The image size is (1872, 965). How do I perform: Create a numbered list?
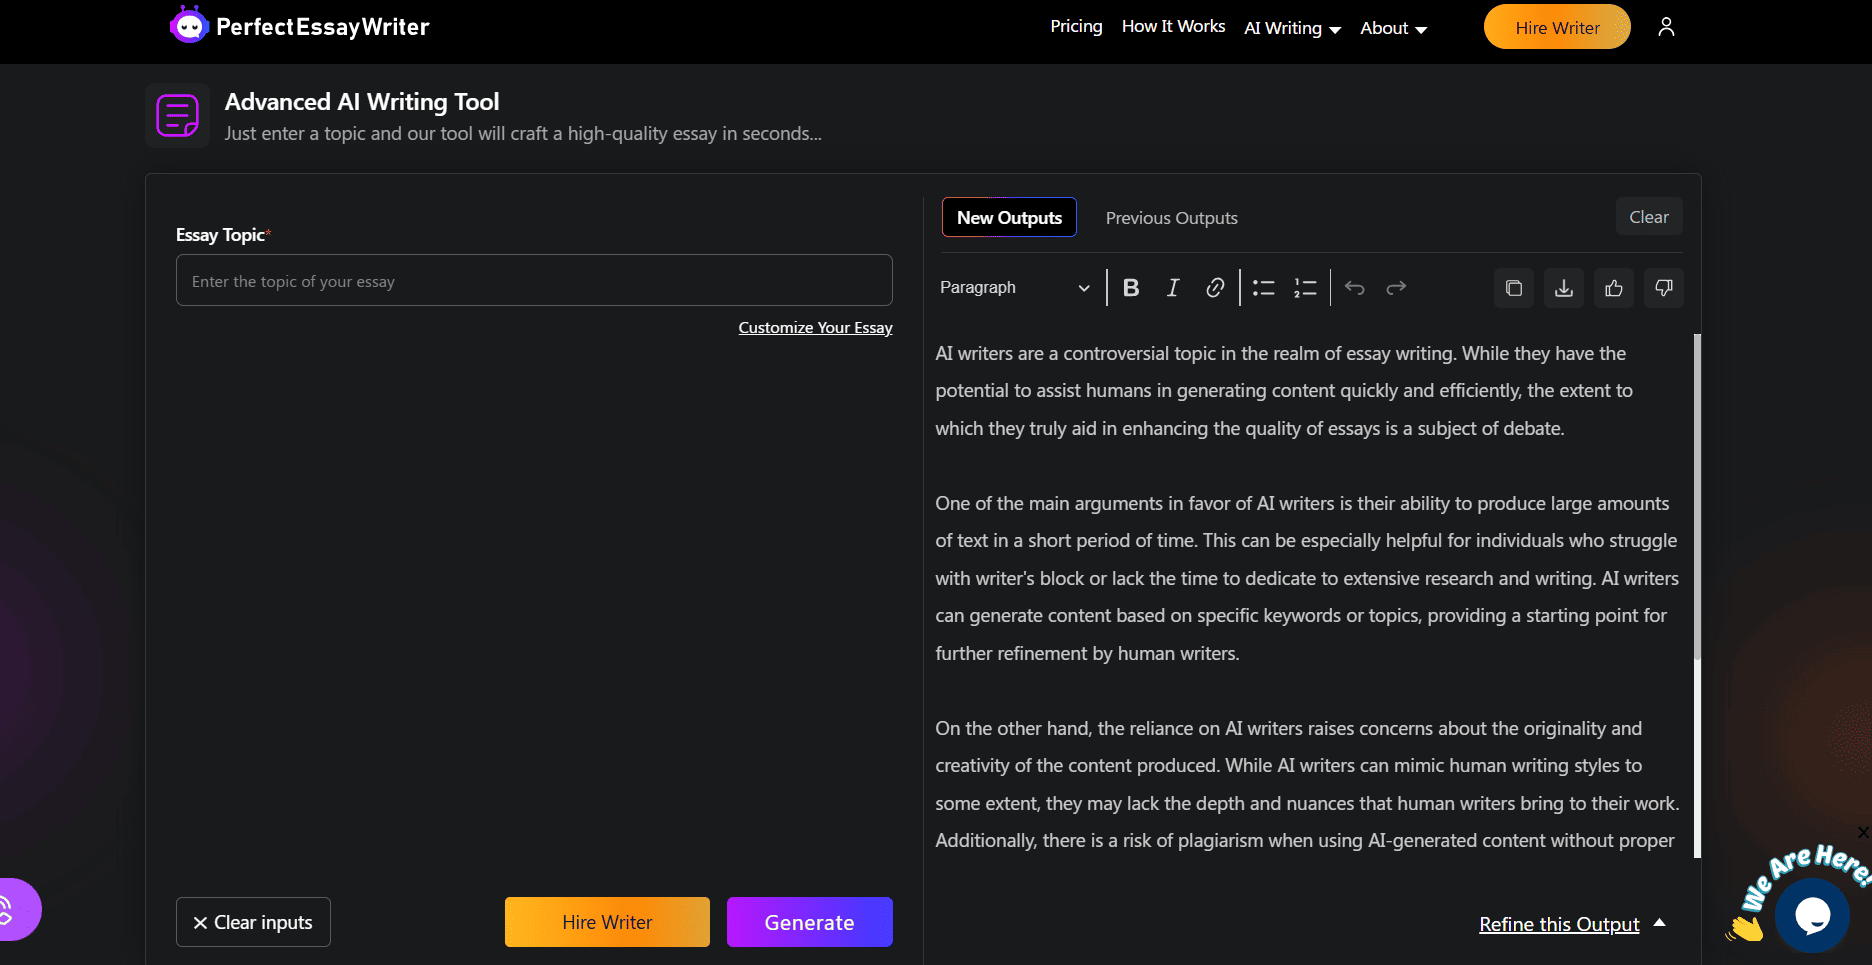pos(1305,288)
